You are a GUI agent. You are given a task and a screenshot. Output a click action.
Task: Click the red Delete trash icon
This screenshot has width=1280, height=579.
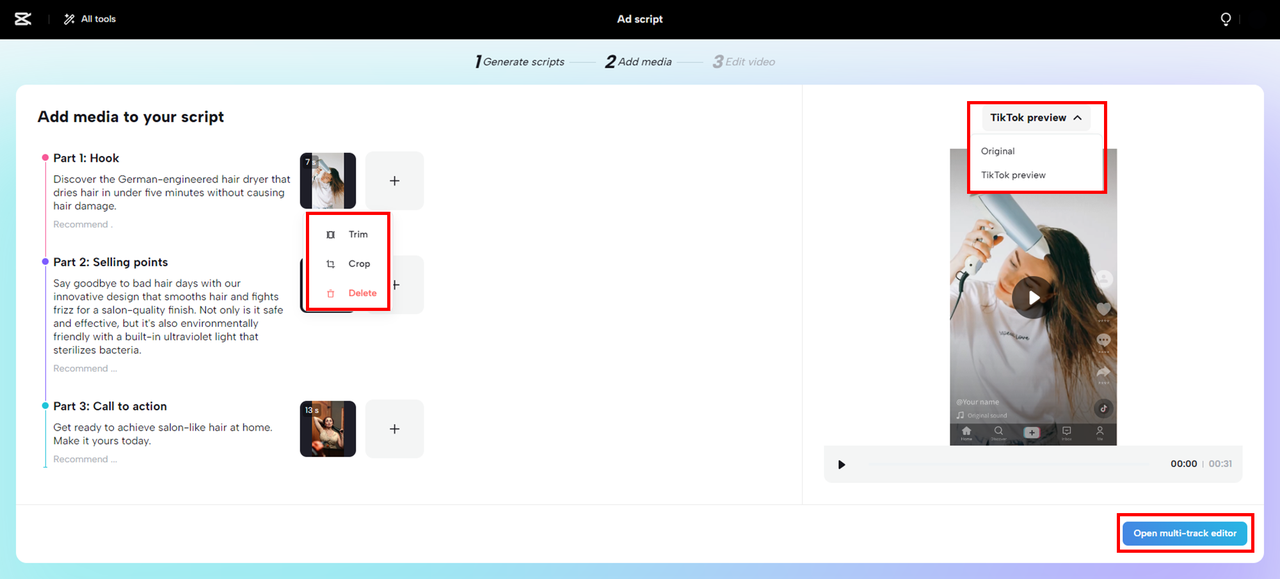point(331,293)
